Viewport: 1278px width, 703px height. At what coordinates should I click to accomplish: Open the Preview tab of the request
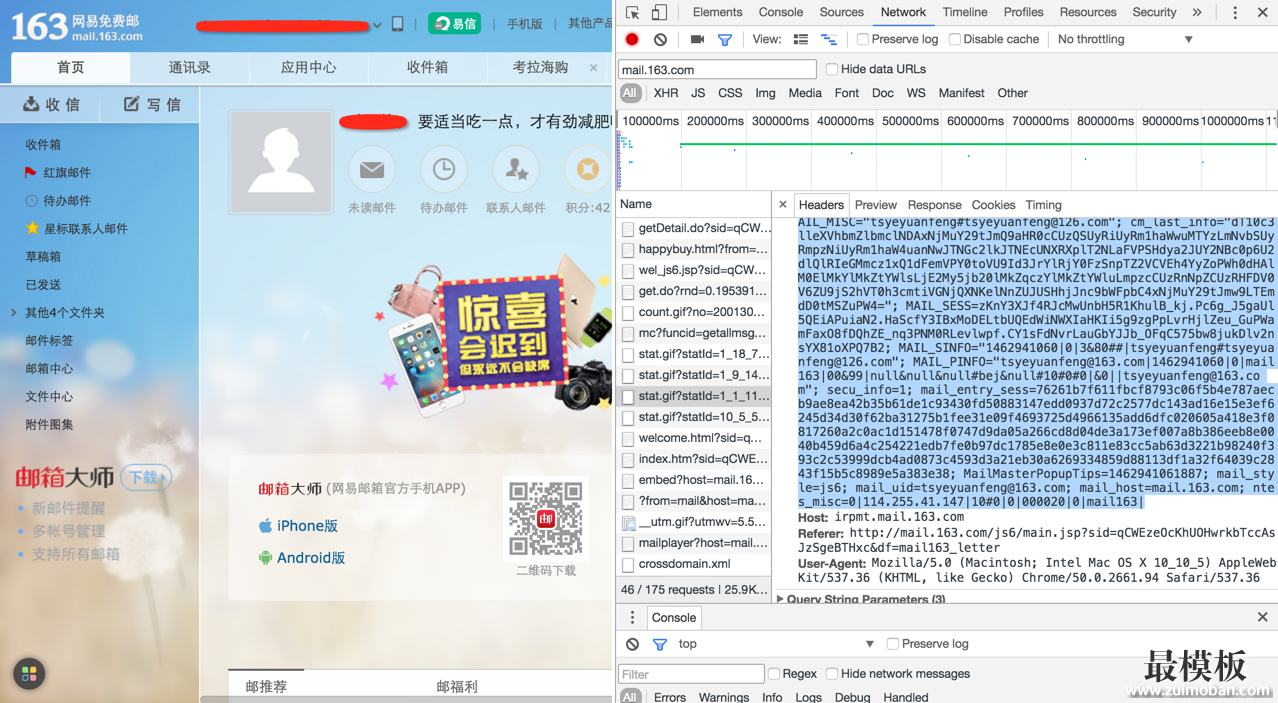coord(875,204)
